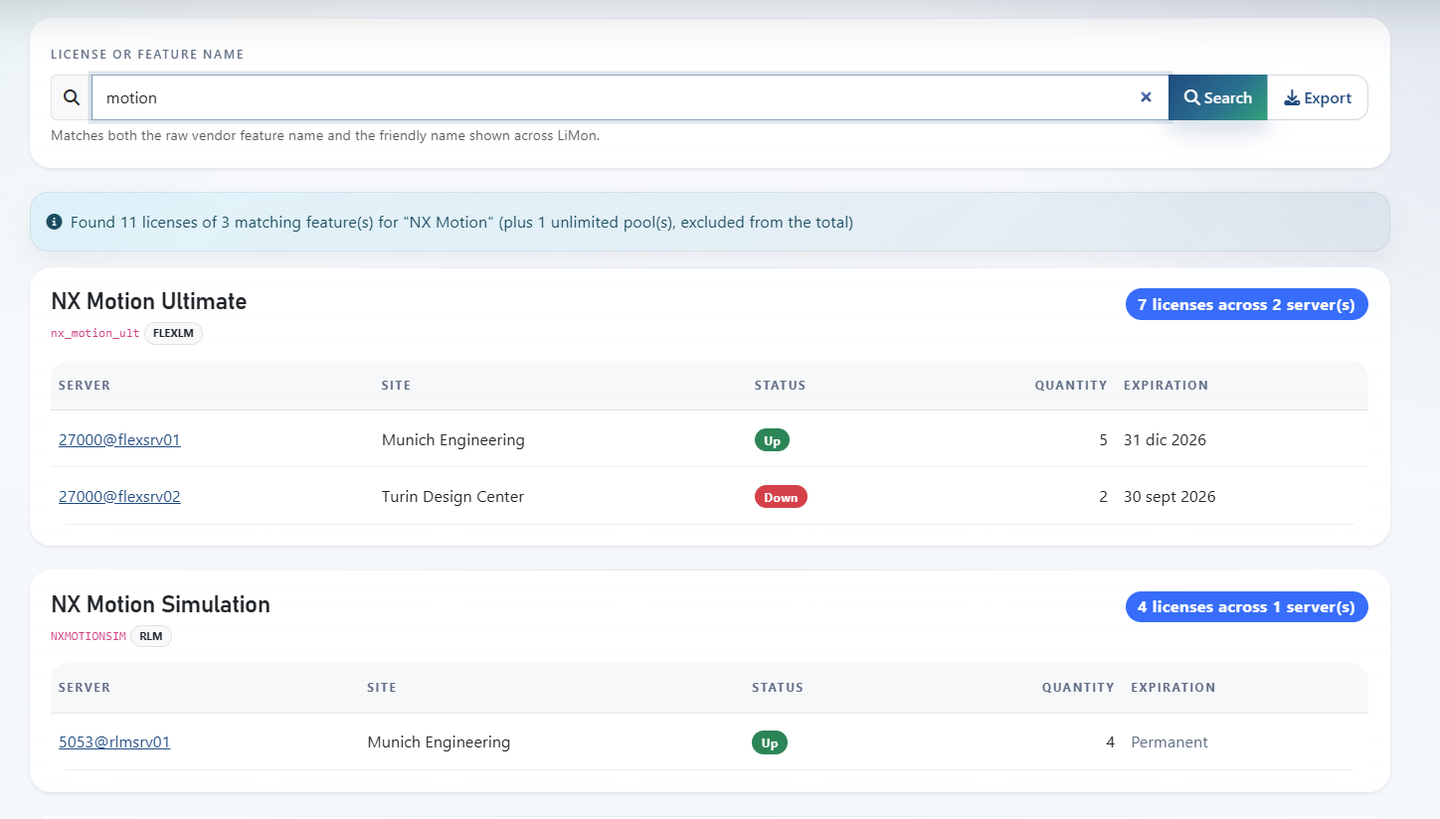Click the RLM tag under NX Motion Simulation
Screen dimensions: 1440x819
(151, 636)
